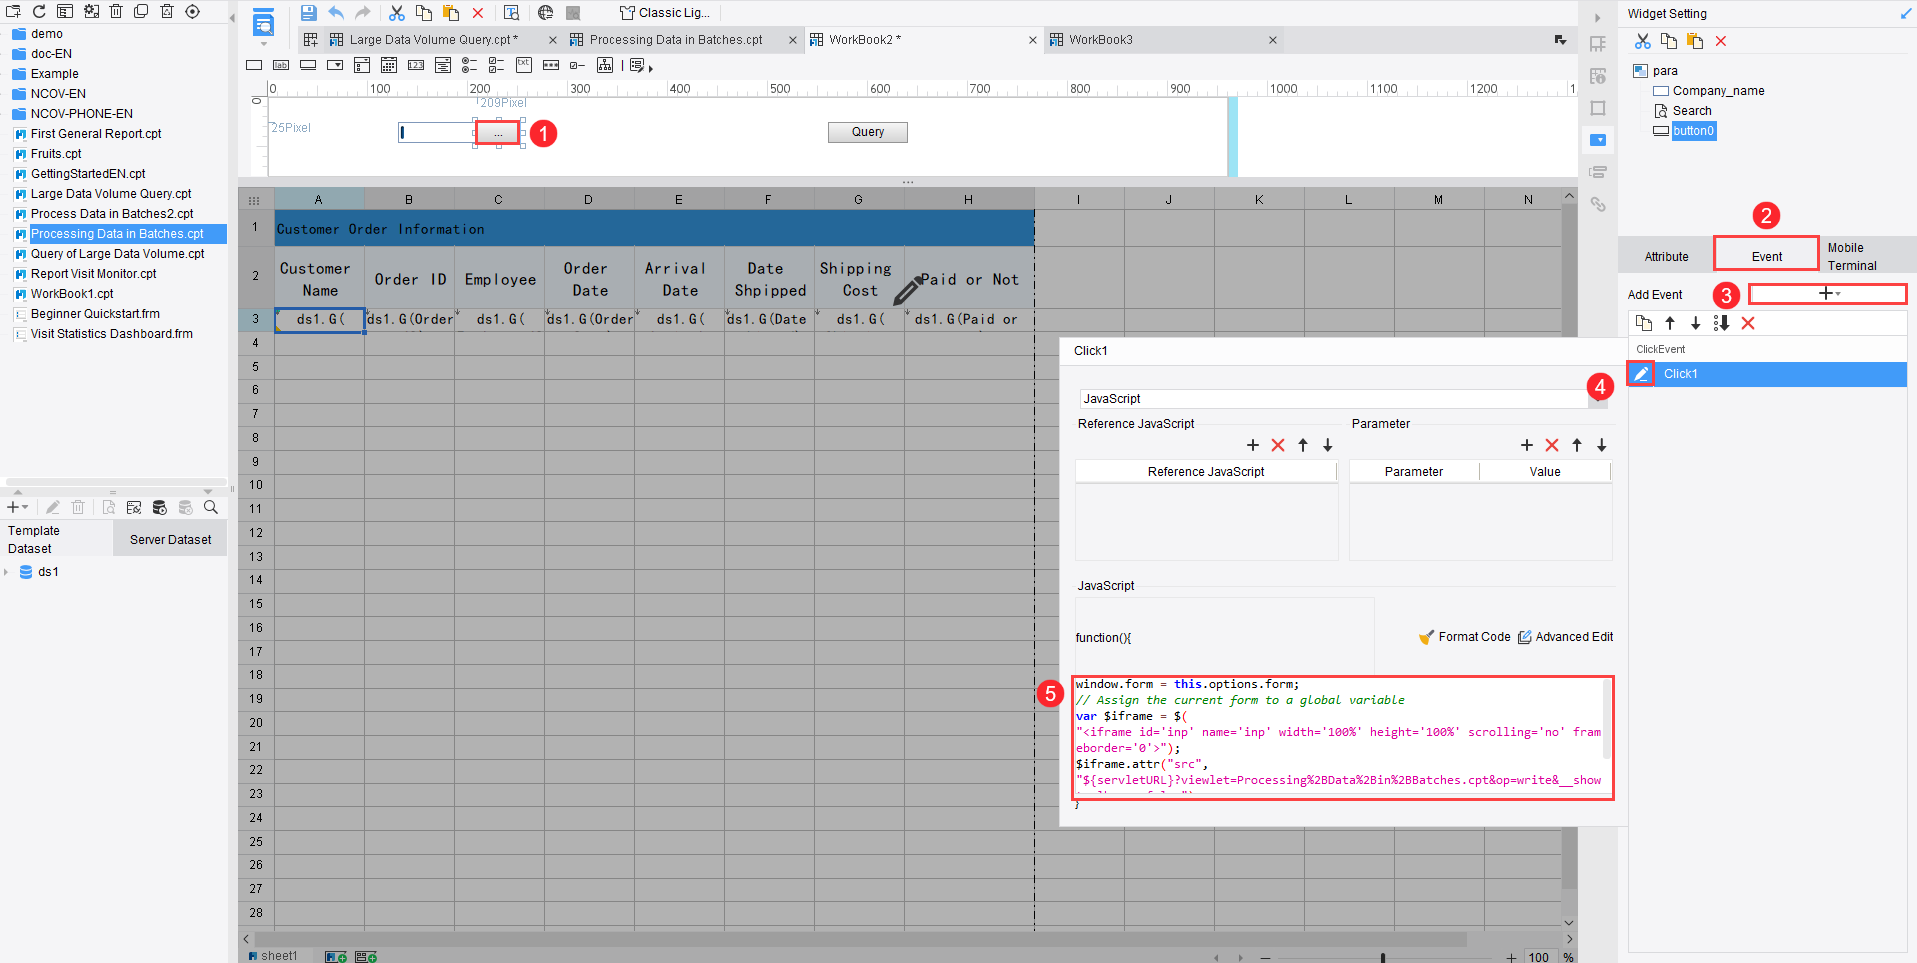Collapse the right panel with the arrow
Screen dimensions: 1917x963
(1597, 17)
